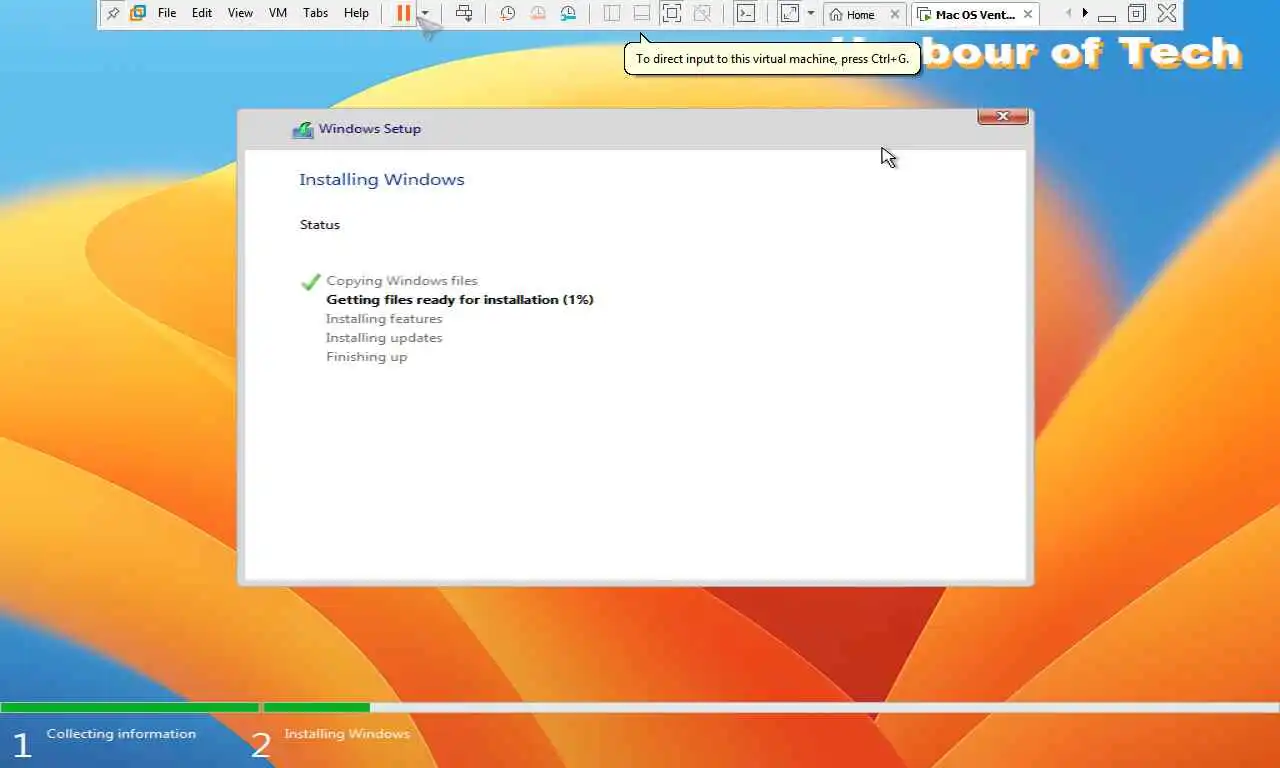Open the View menu
Screen dimensions: 1280x768
(240, 14)
